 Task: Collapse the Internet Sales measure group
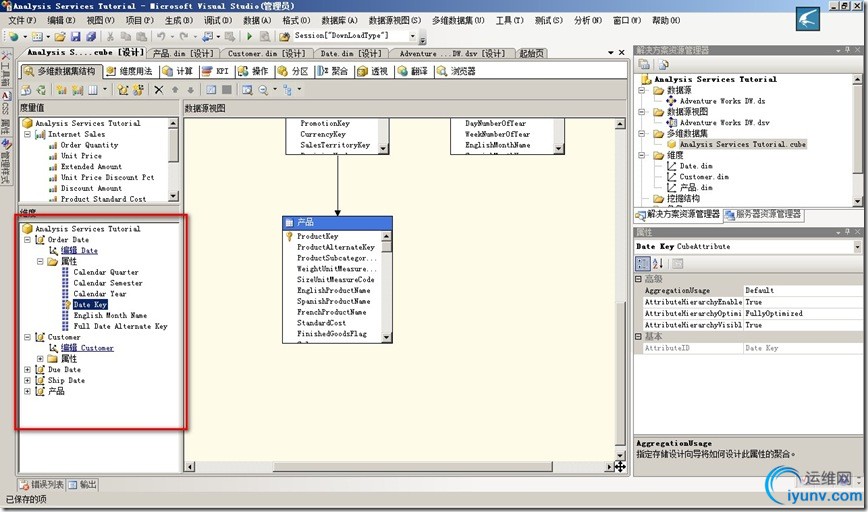[27, 135]
